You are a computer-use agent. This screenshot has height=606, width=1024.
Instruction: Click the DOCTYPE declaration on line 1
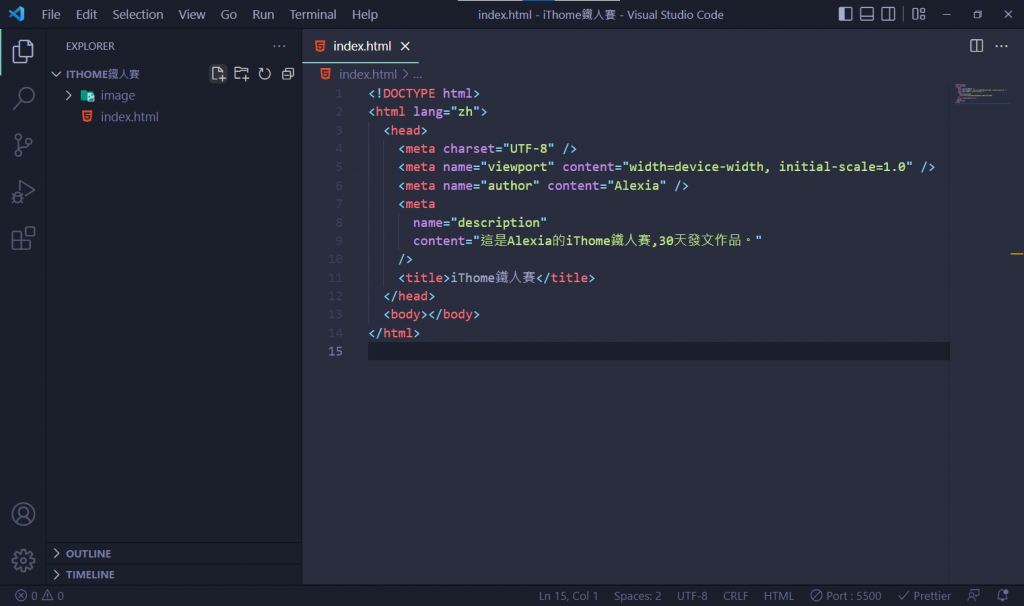click(424, 93)
